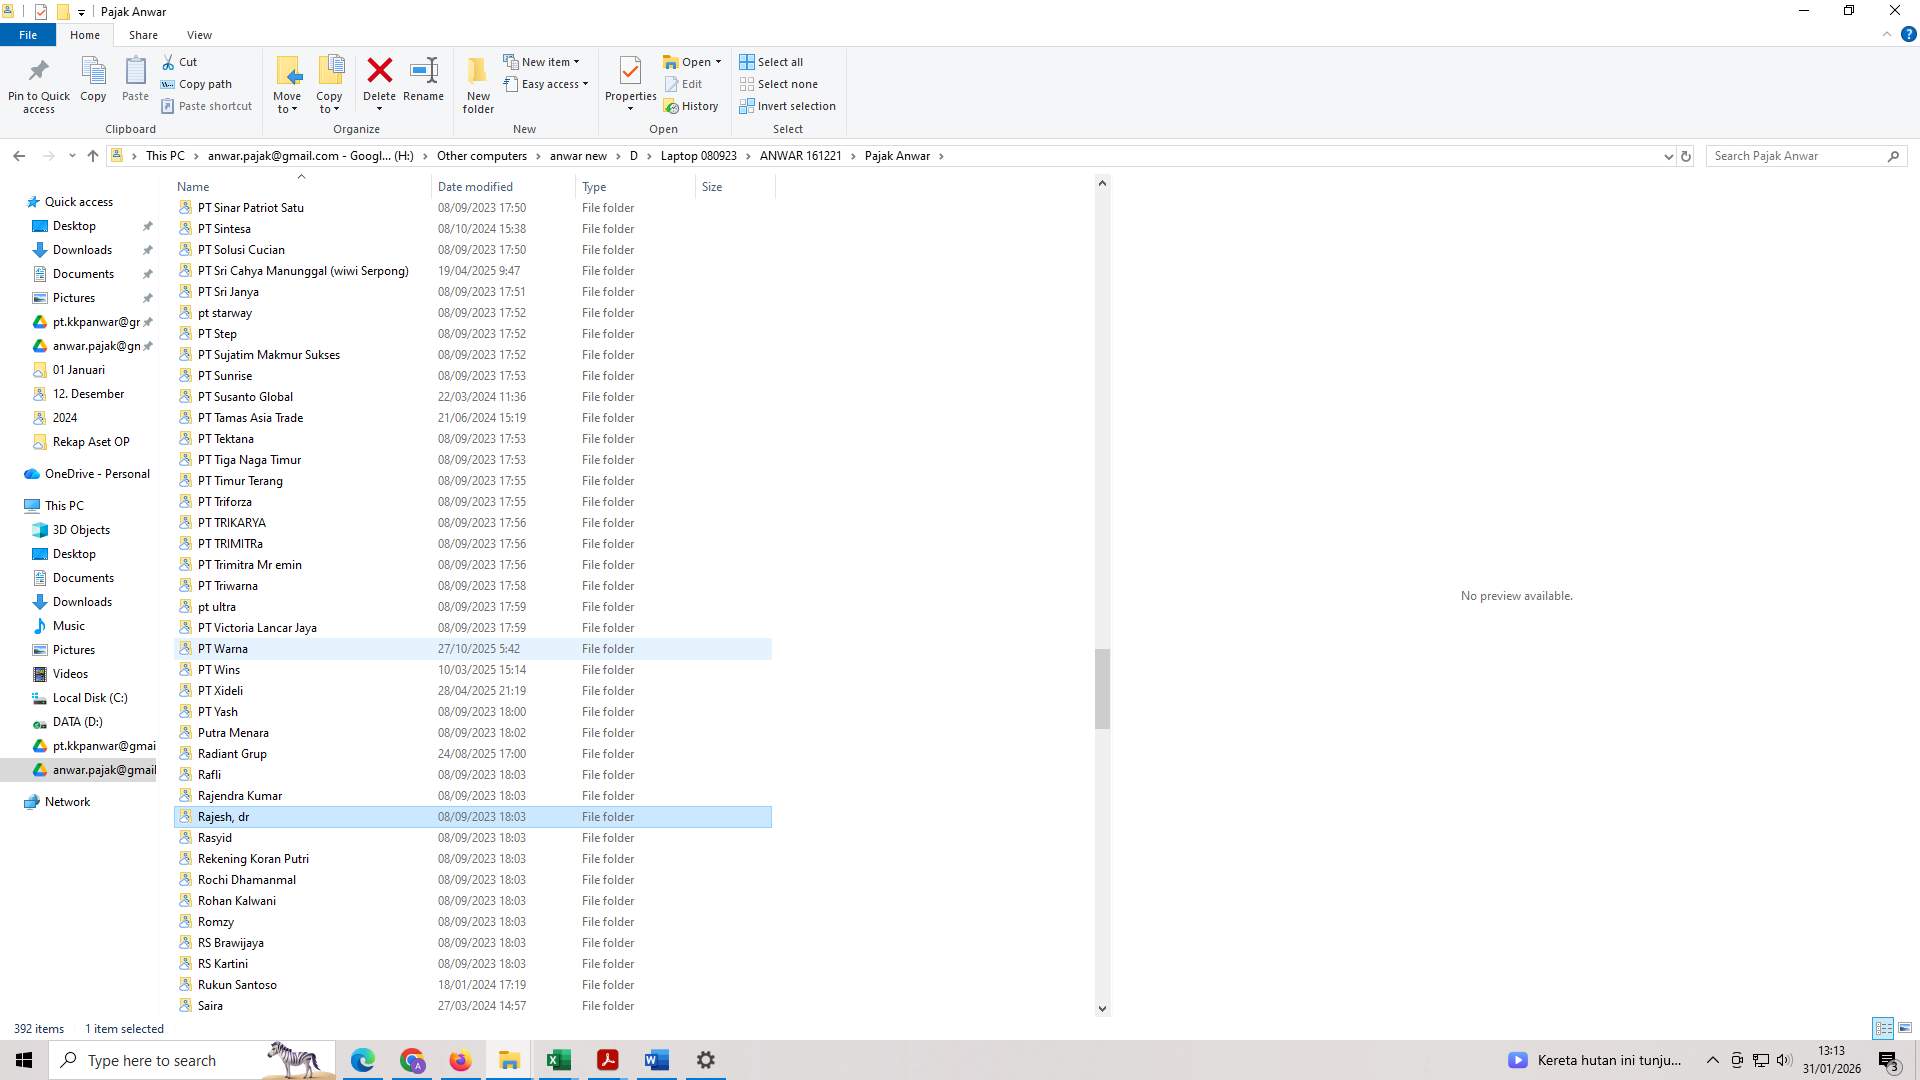Create a New folder from the ribbon

pyautogui.click(x=477, y=84)
